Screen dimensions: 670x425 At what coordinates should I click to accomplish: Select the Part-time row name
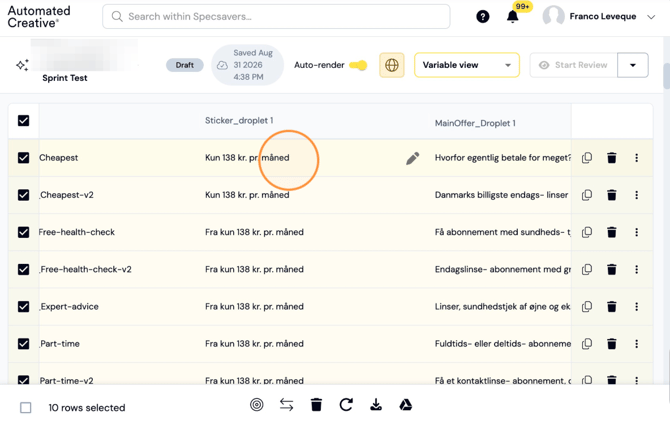coord(60,343)
